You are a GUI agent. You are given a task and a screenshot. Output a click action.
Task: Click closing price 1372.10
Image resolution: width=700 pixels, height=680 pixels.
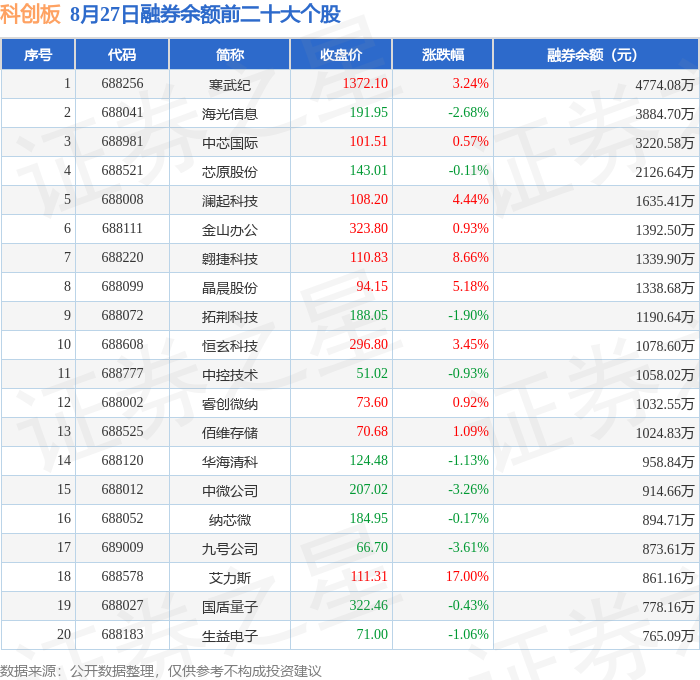pos(365,83)
